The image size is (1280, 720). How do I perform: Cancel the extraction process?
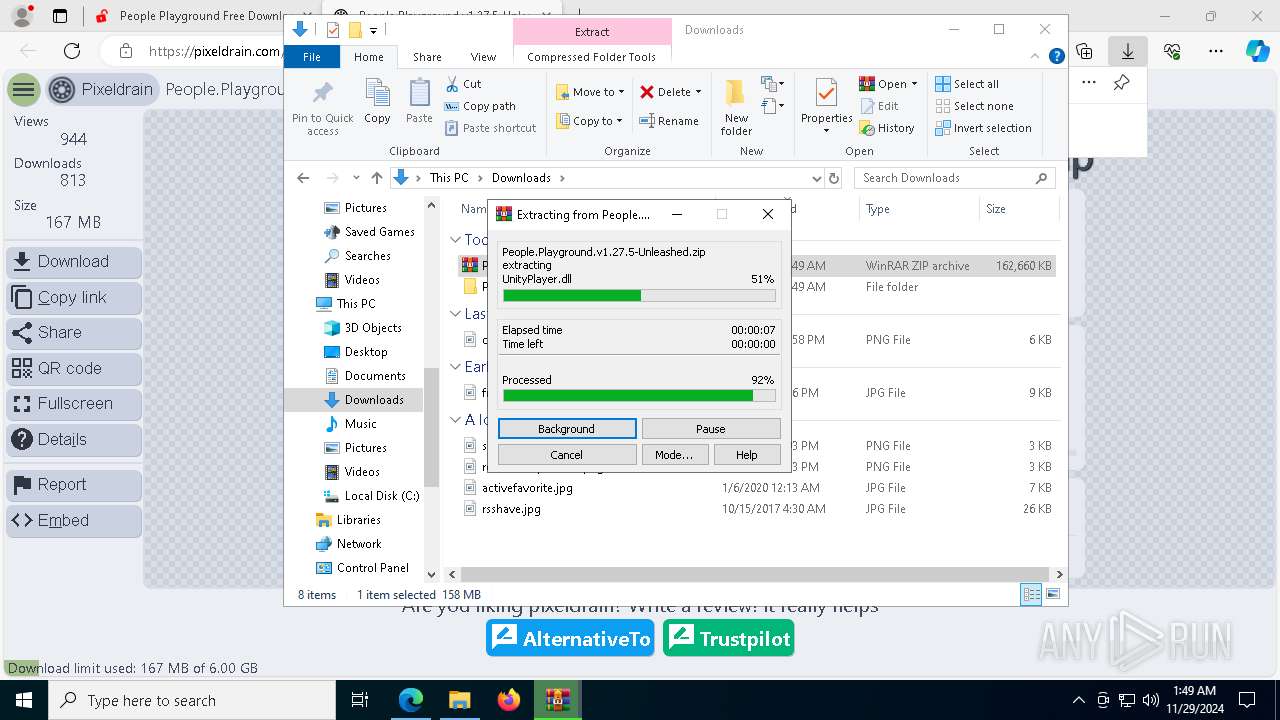point(567,455)
